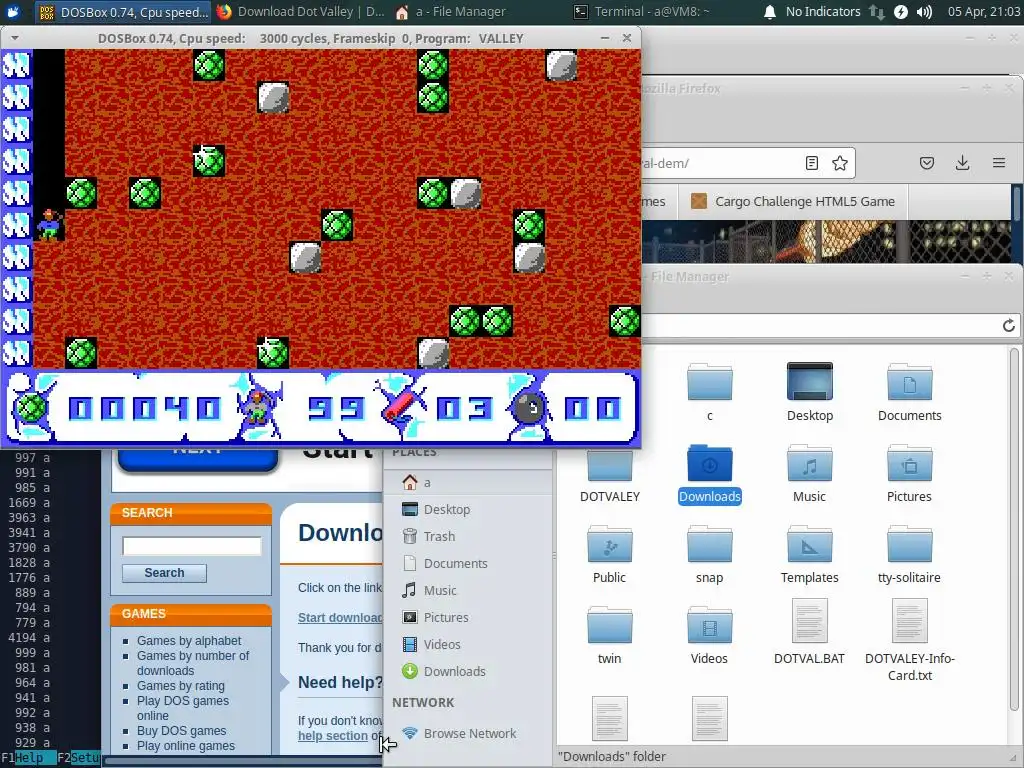Open the Xfce applications menu icon
The image size is (1024, 768).
tap(13, 12)
